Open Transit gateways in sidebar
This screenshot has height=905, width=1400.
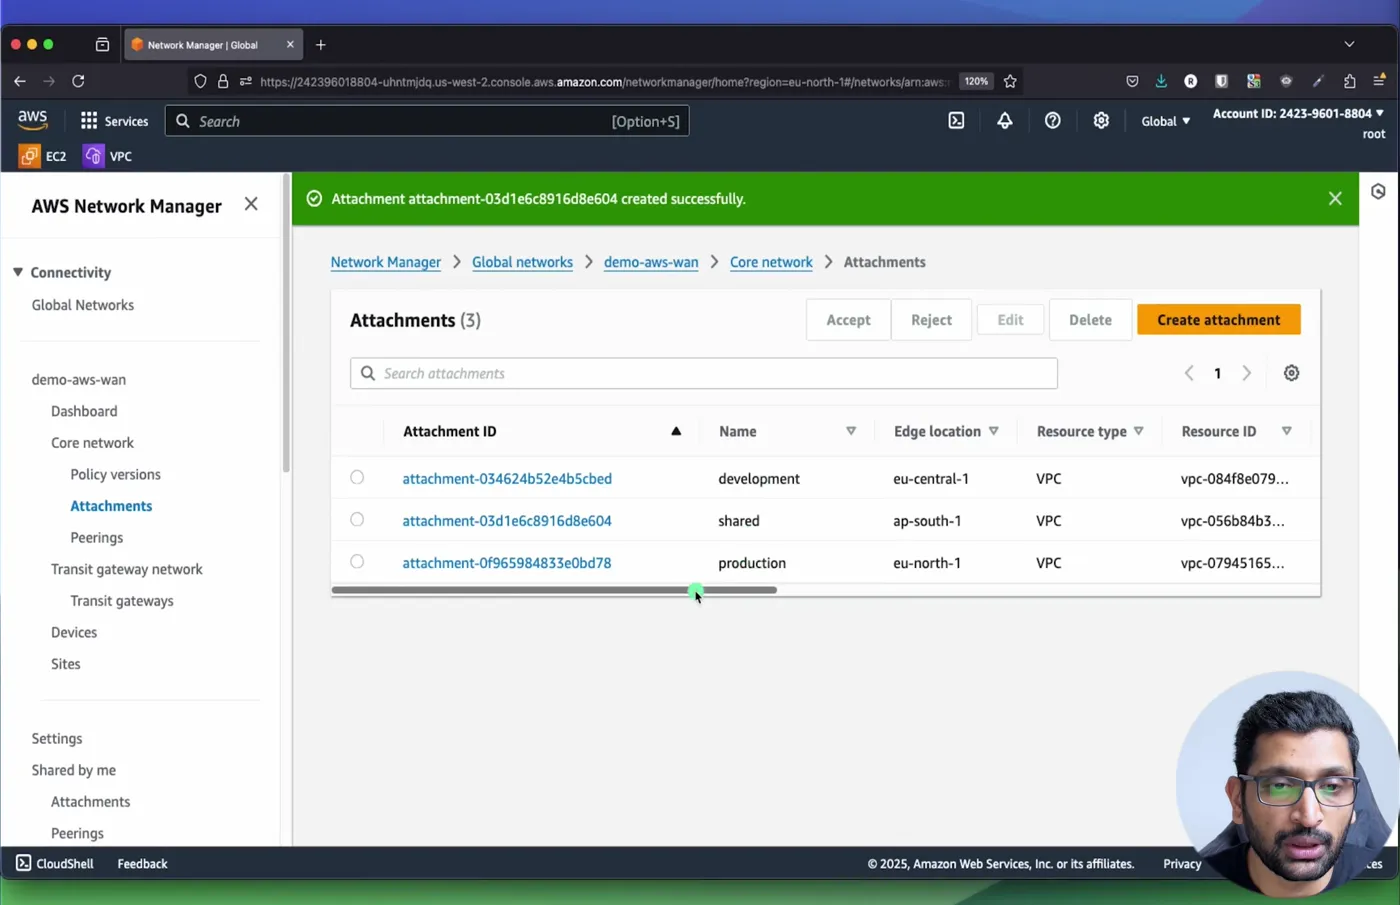(x=121, y=600)
